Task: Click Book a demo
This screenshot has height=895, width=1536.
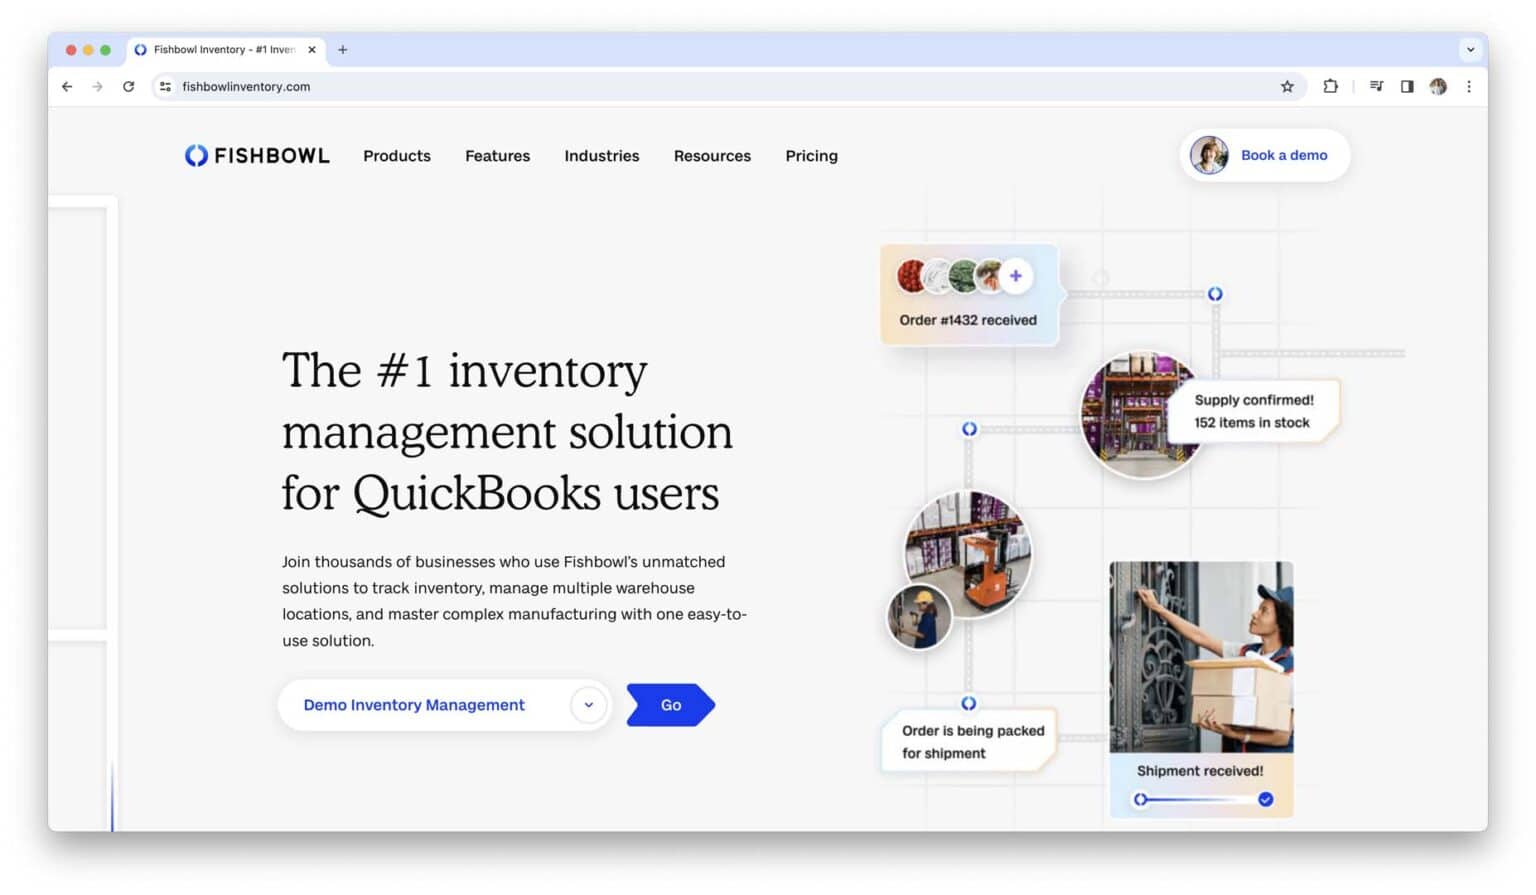Action: (1283, 155)
